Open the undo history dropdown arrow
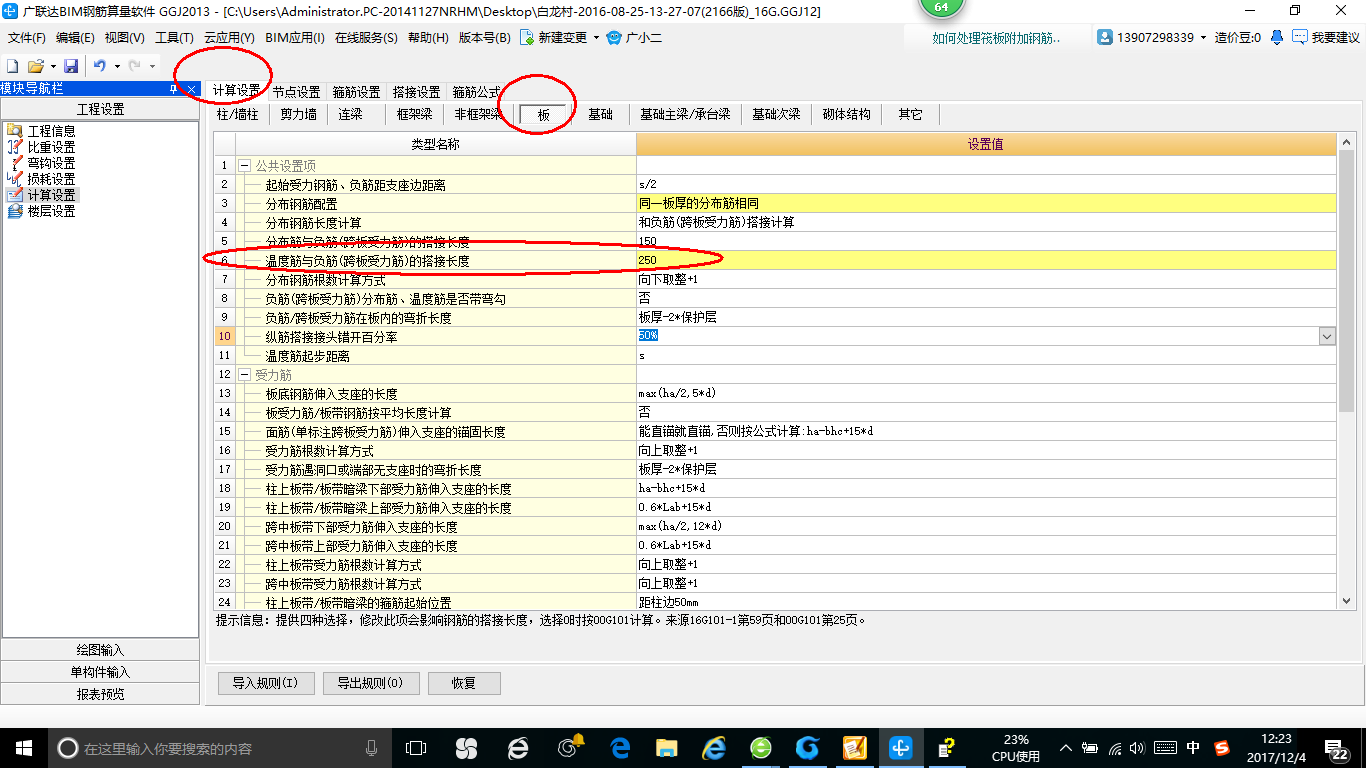1366x768 pixels. 117,66
